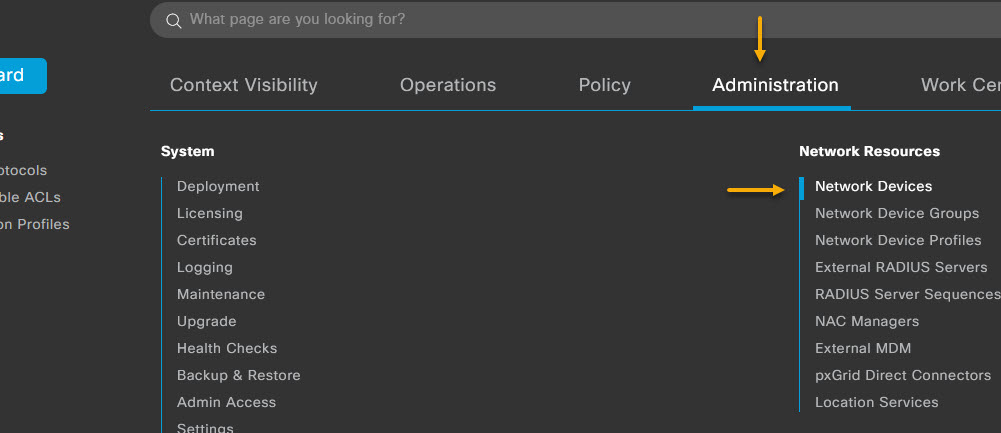
Task: Open Deployment under System
Action: [218, 186]
